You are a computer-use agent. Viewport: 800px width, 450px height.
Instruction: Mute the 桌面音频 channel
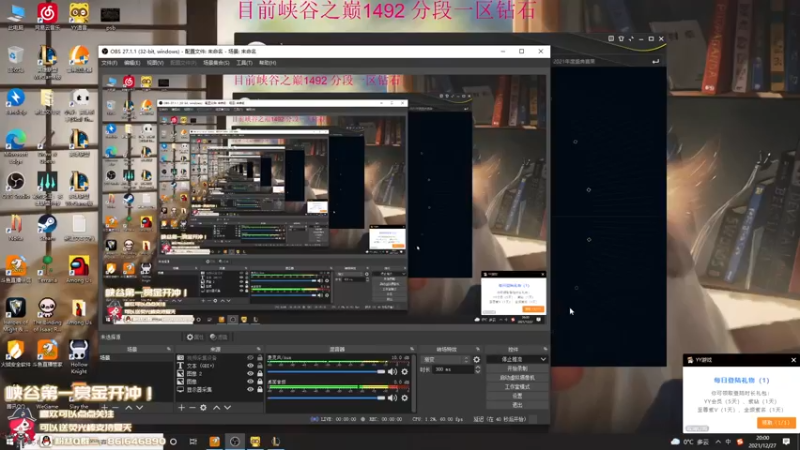point(392,397)
